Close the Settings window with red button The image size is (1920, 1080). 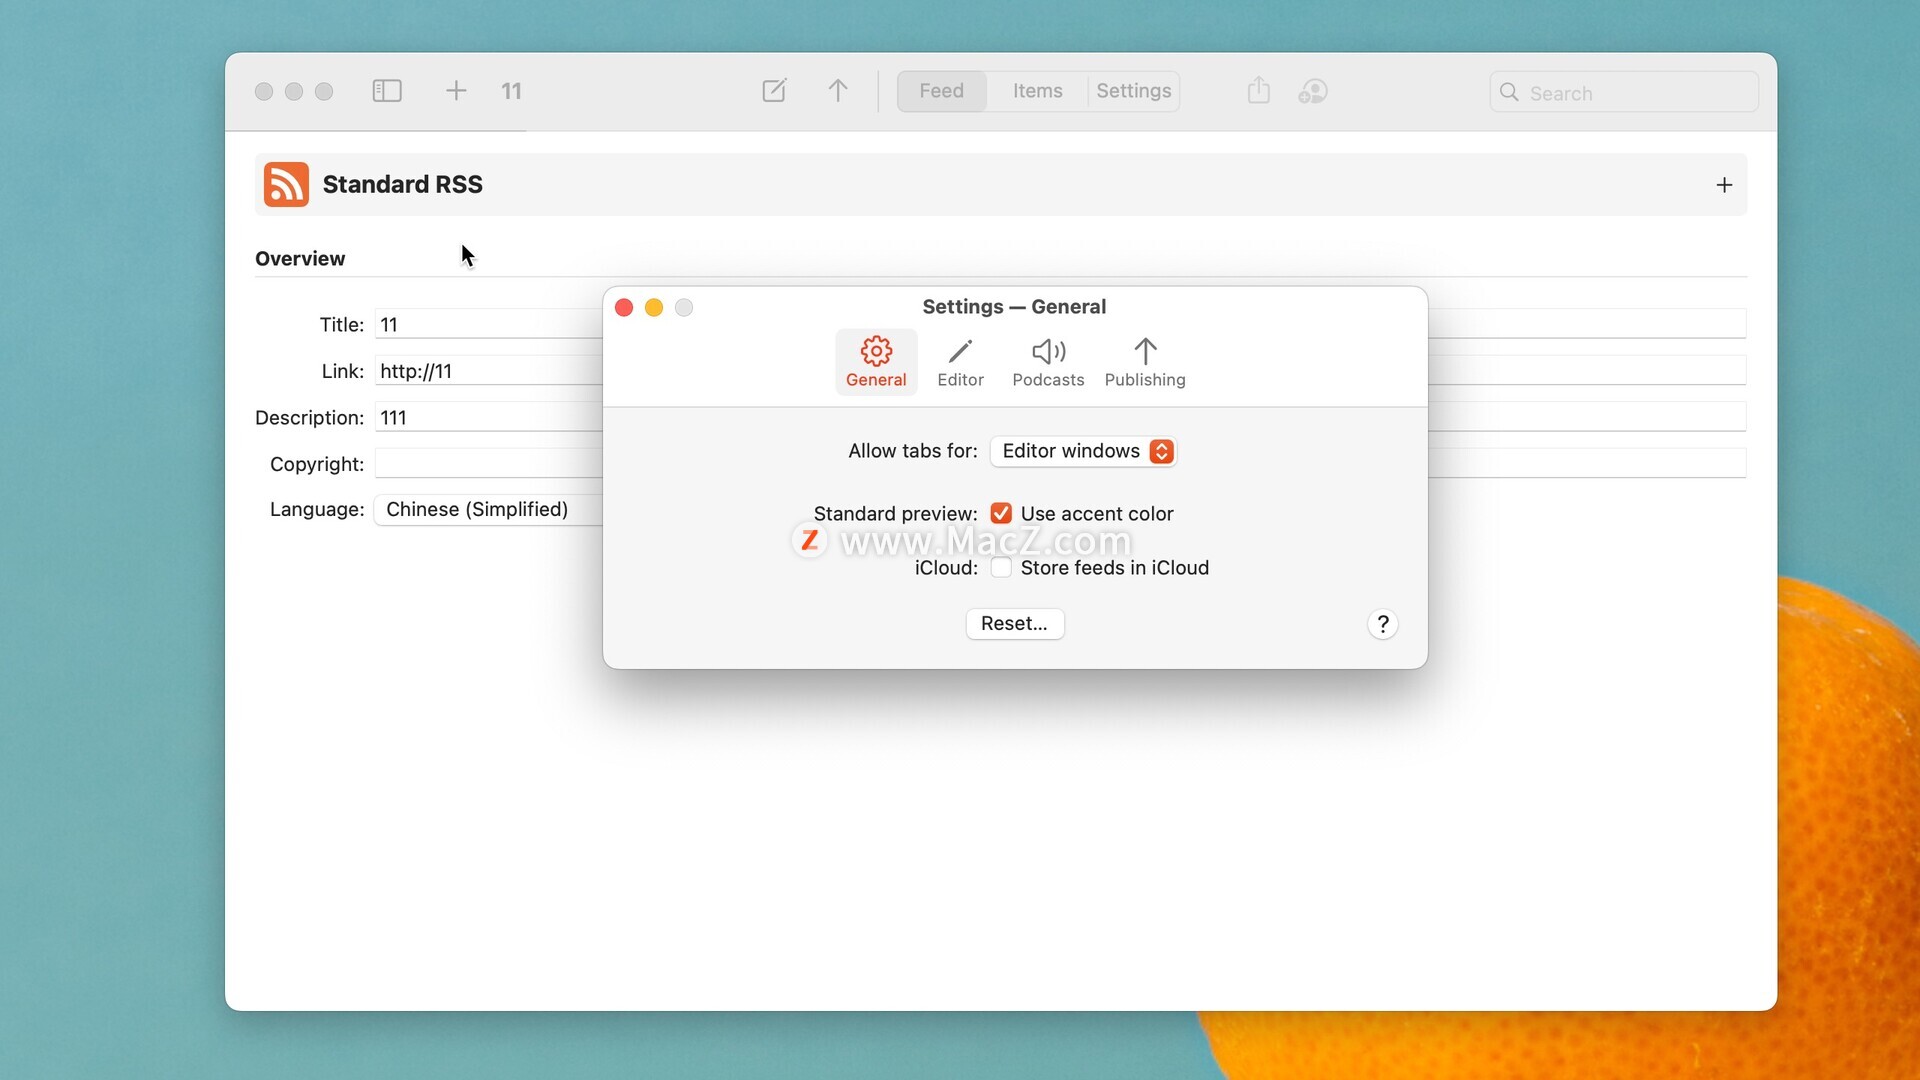pyautogui.click(x=624, y=308)
